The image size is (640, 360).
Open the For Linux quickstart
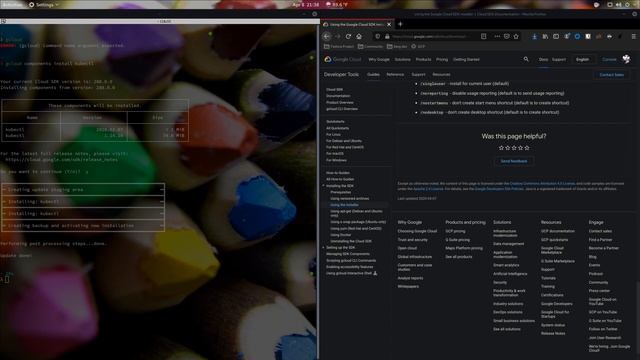(333, 134)
